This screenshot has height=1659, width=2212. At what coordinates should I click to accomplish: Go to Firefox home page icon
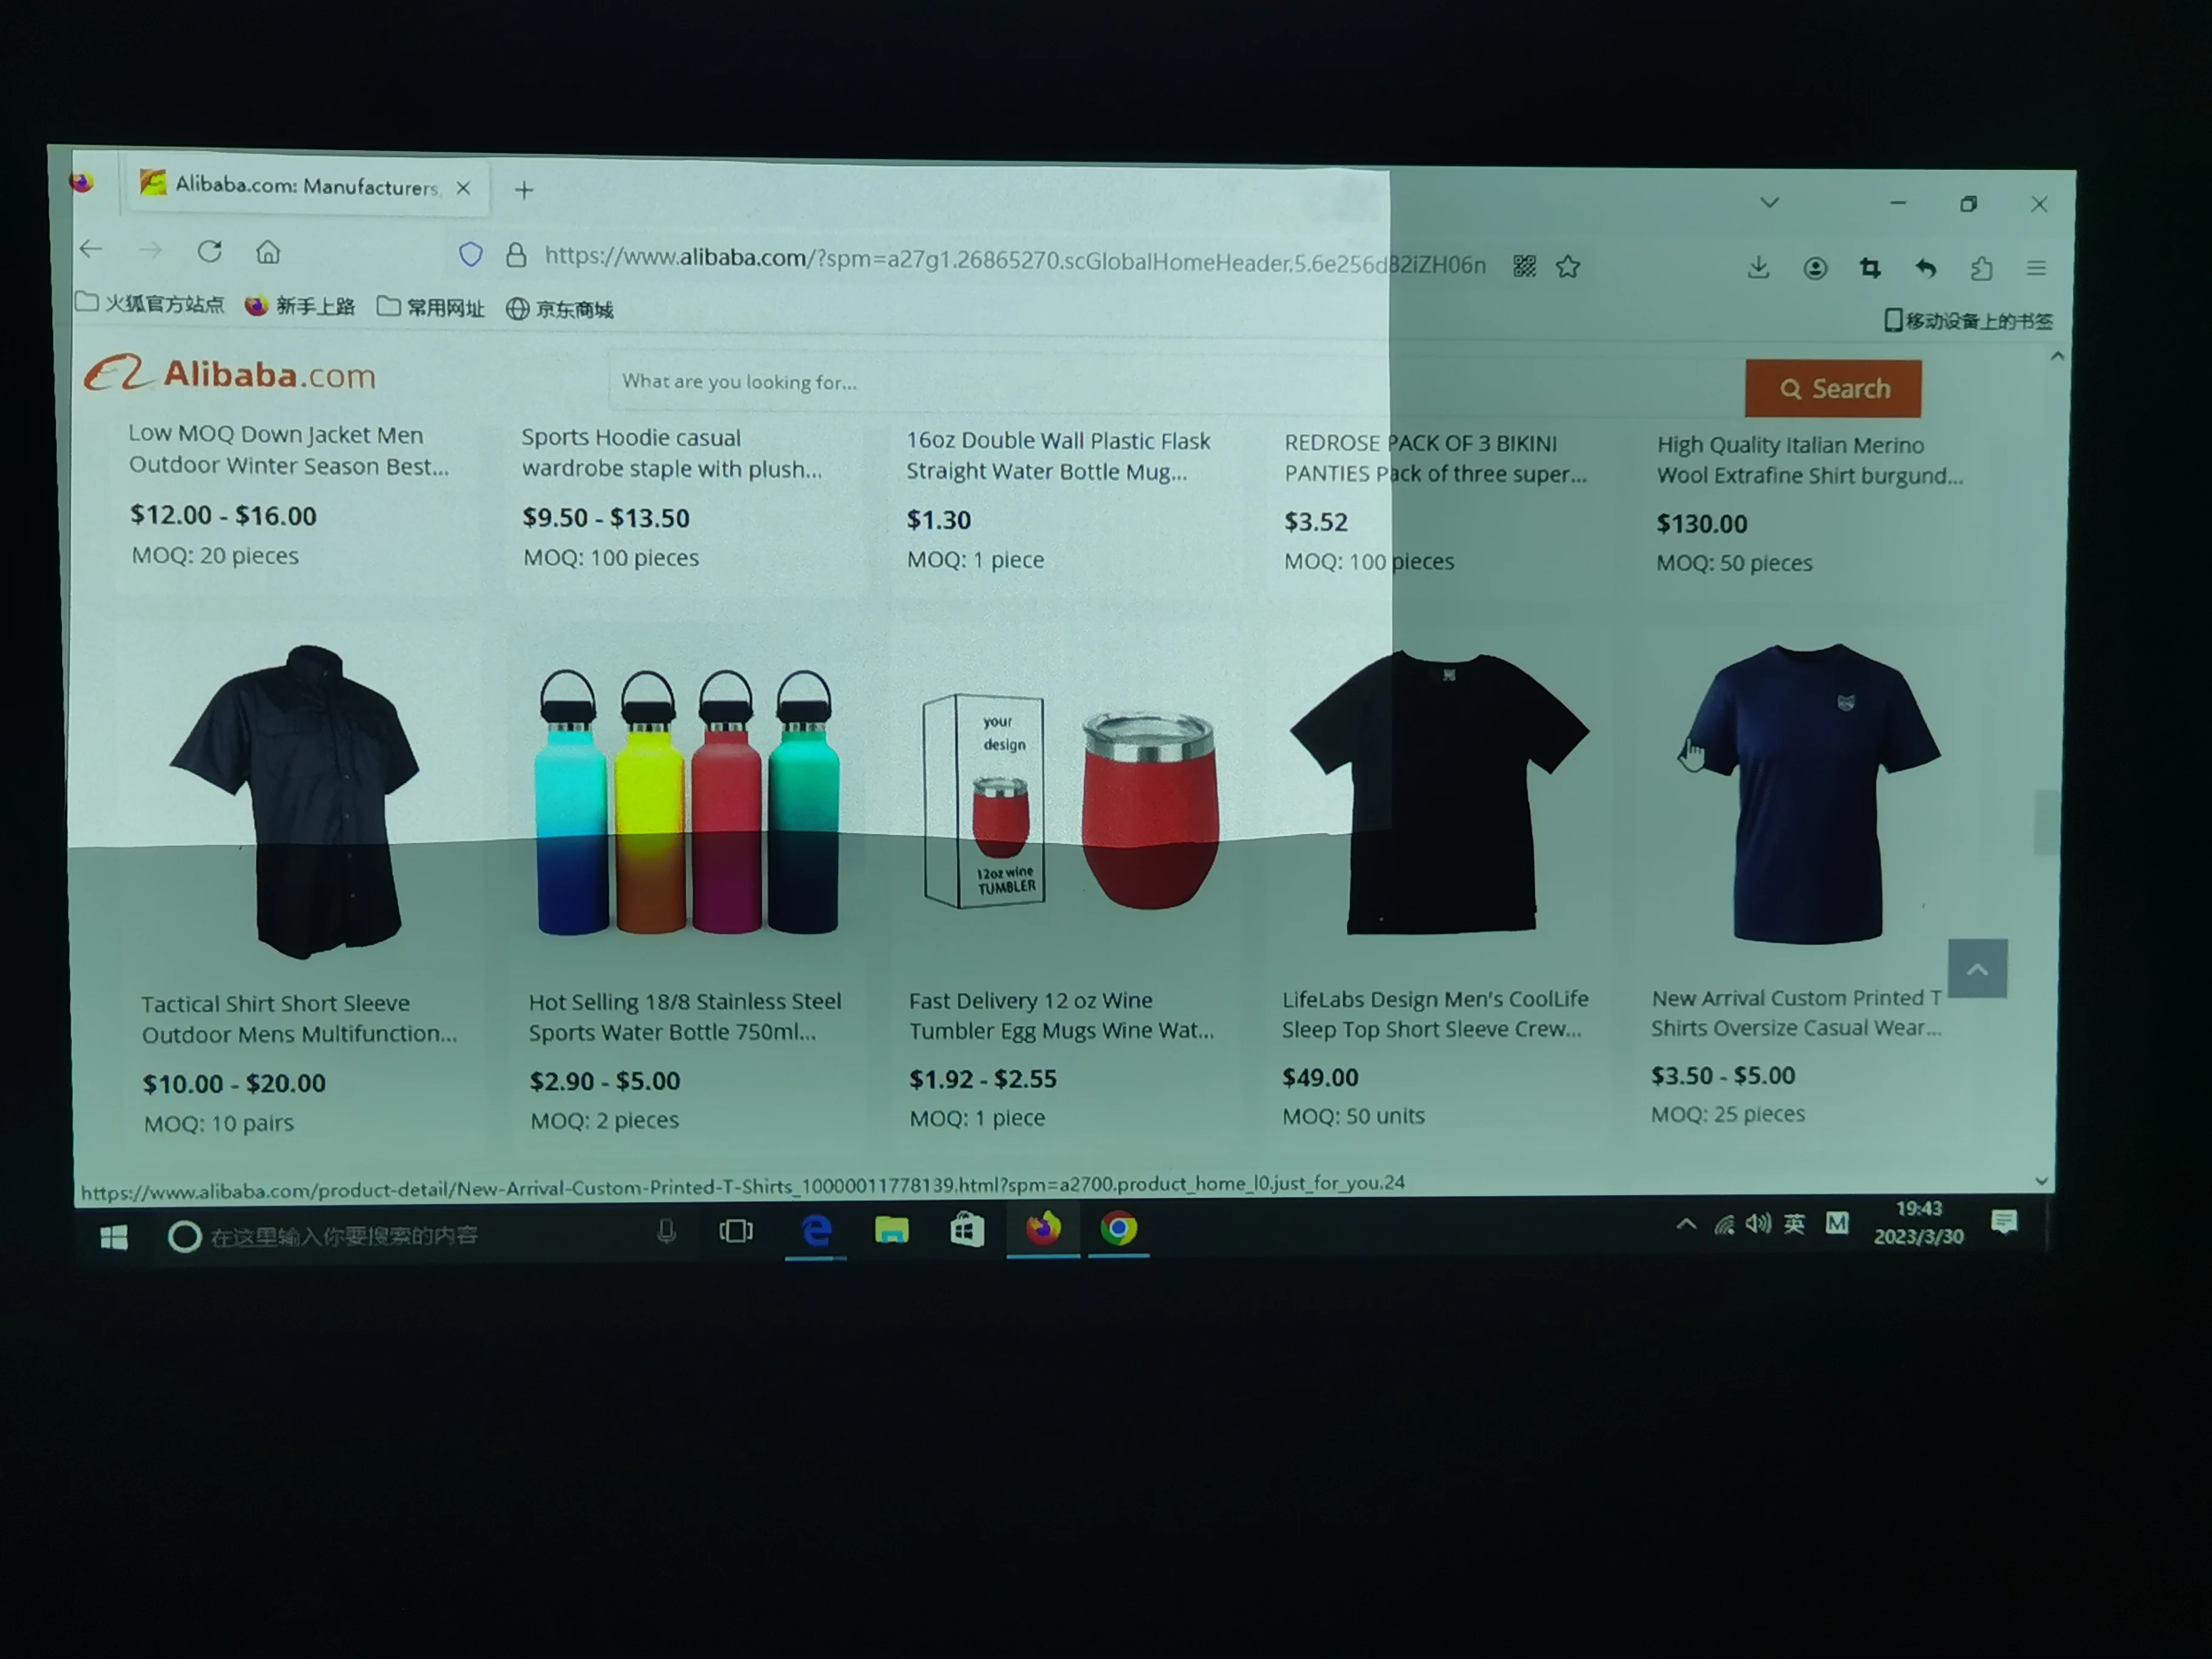[x=268, y=252]
